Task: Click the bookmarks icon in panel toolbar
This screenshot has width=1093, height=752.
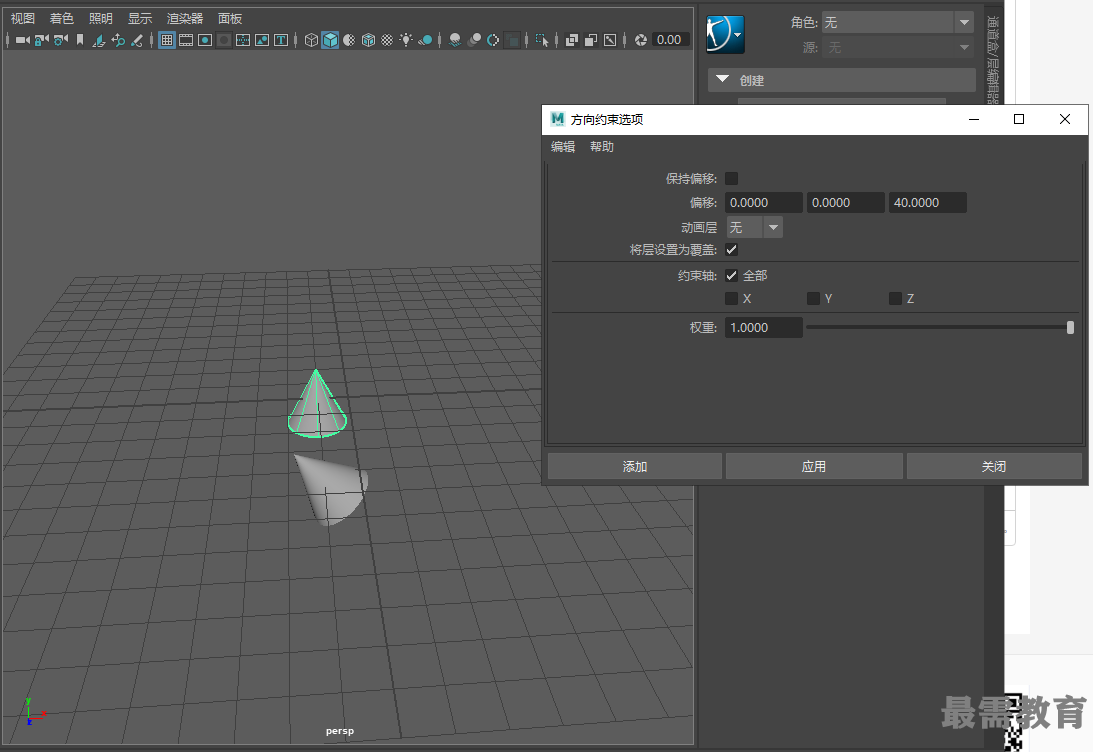Action: 80,40
